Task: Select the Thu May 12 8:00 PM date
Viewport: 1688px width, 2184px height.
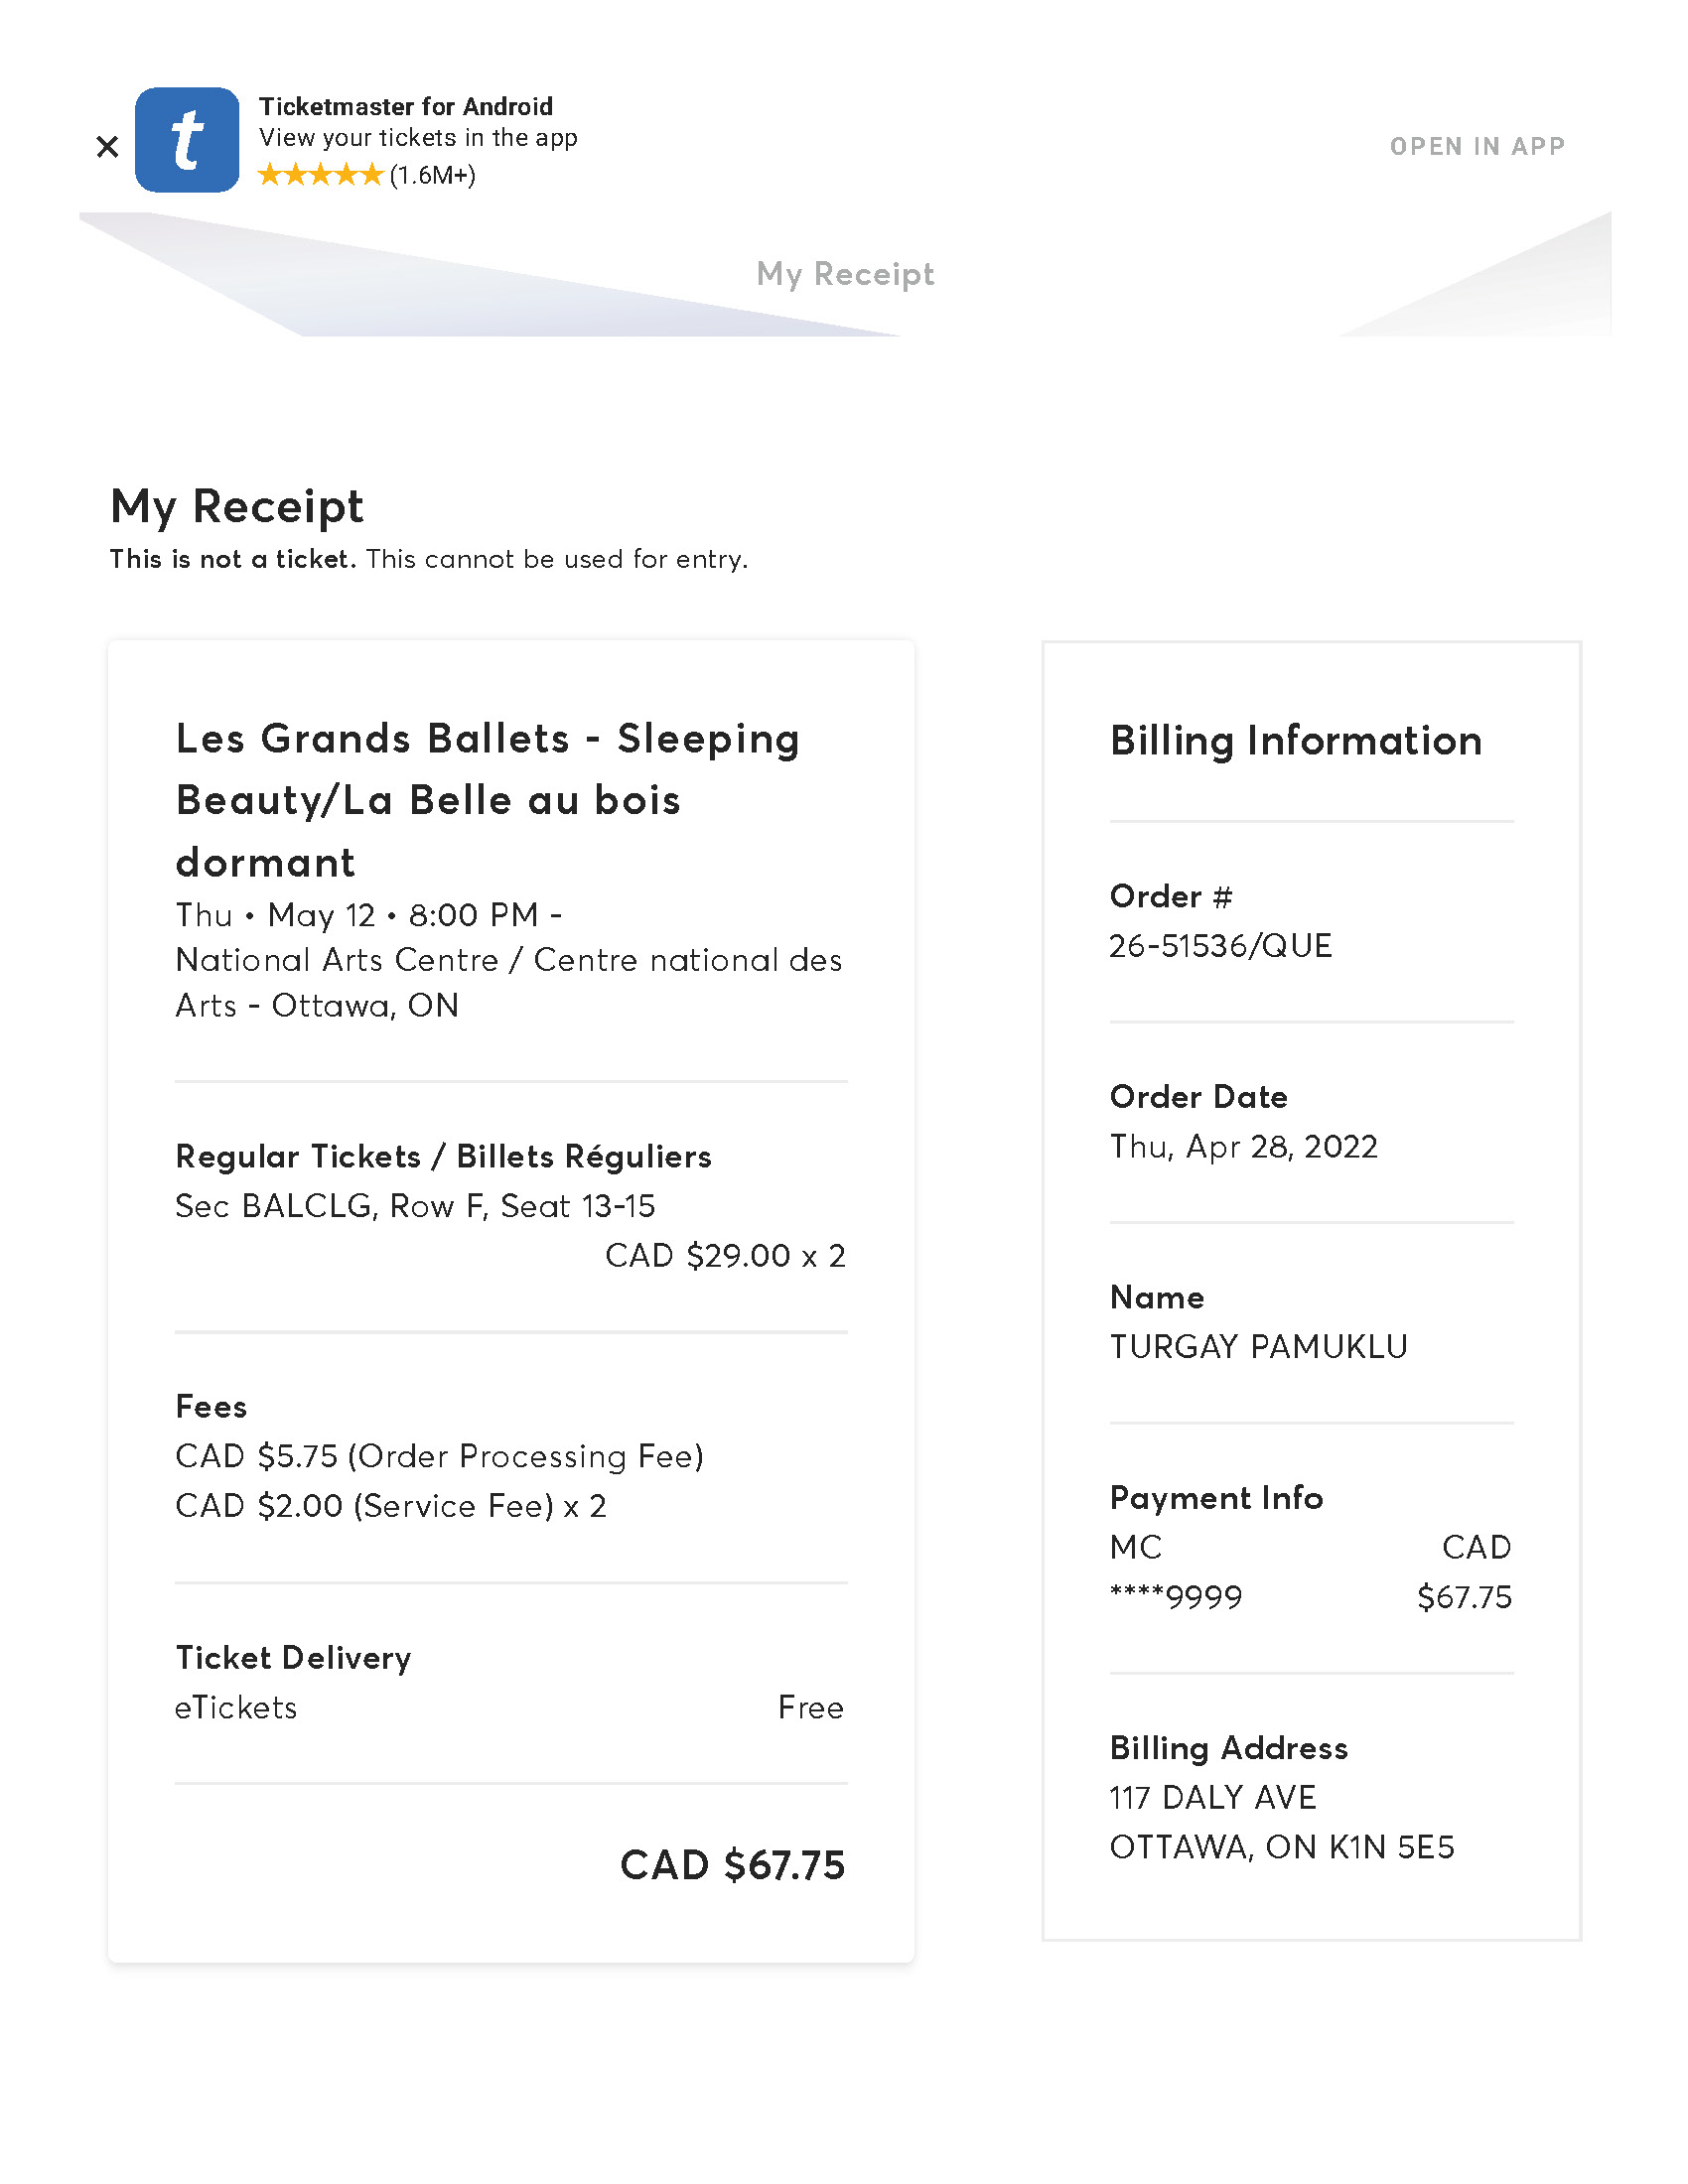Action: [x=368, y=915]
